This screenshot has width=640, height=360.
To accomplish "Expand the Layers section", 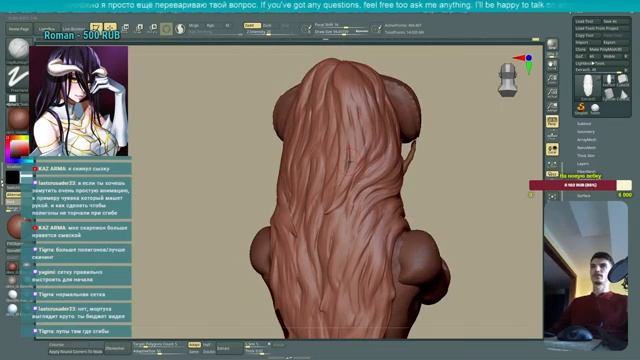I will coord(583,164).
